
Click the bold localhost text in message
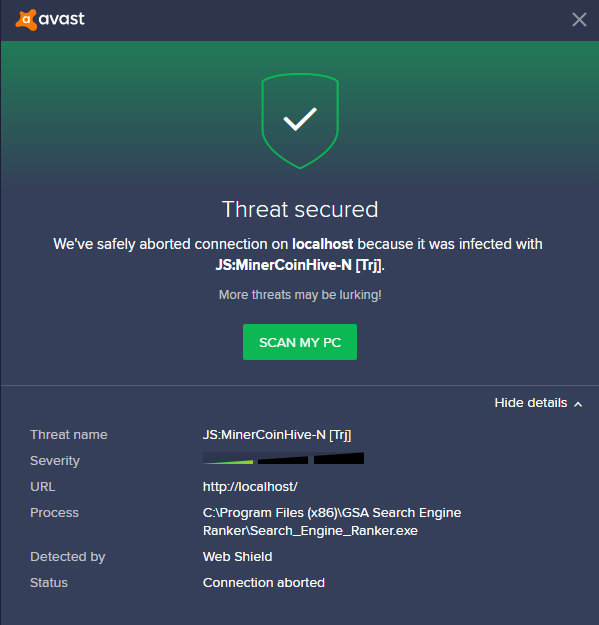(x=322, y=244)
